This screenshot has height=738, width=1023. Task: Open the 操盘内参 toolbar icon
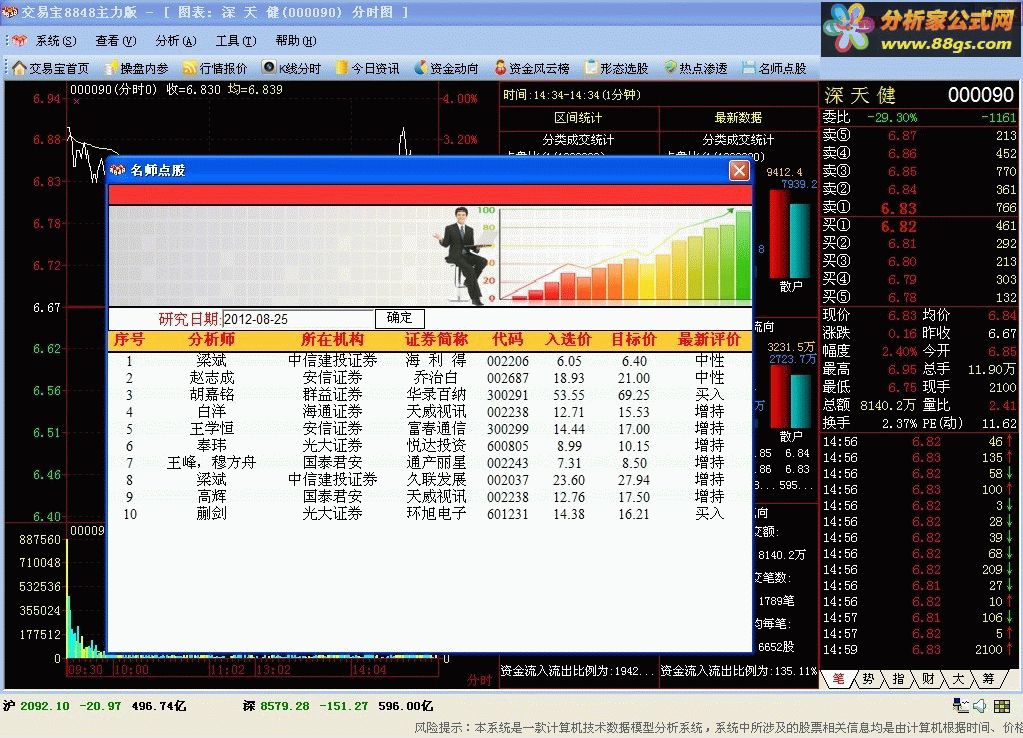coord(111,68)
